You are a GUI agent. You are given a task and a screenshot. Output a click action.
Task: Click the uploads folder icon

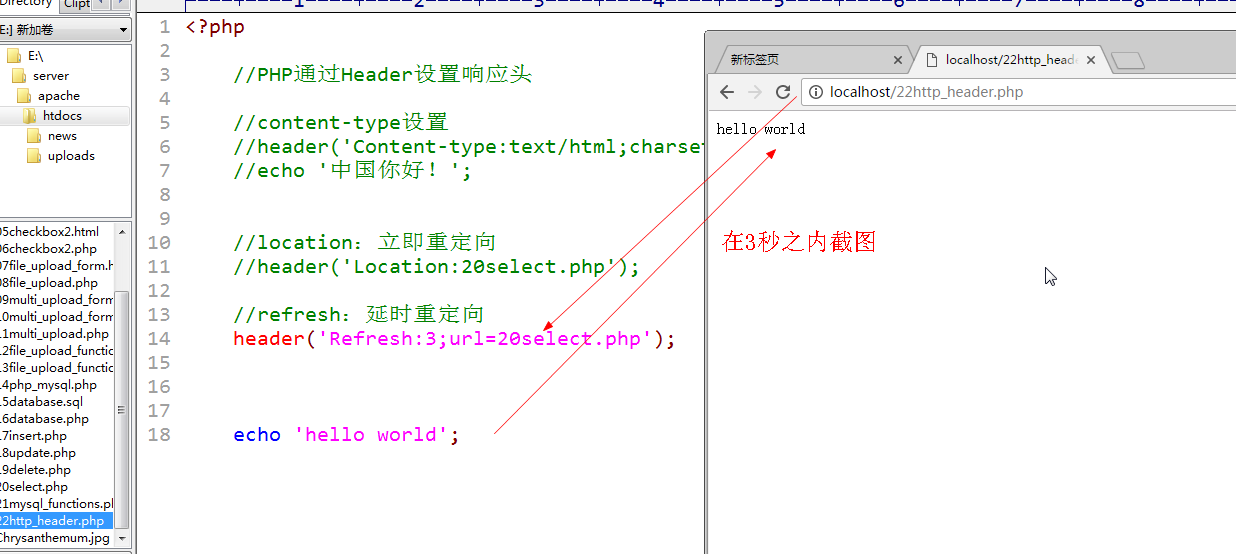coord(34,155)
